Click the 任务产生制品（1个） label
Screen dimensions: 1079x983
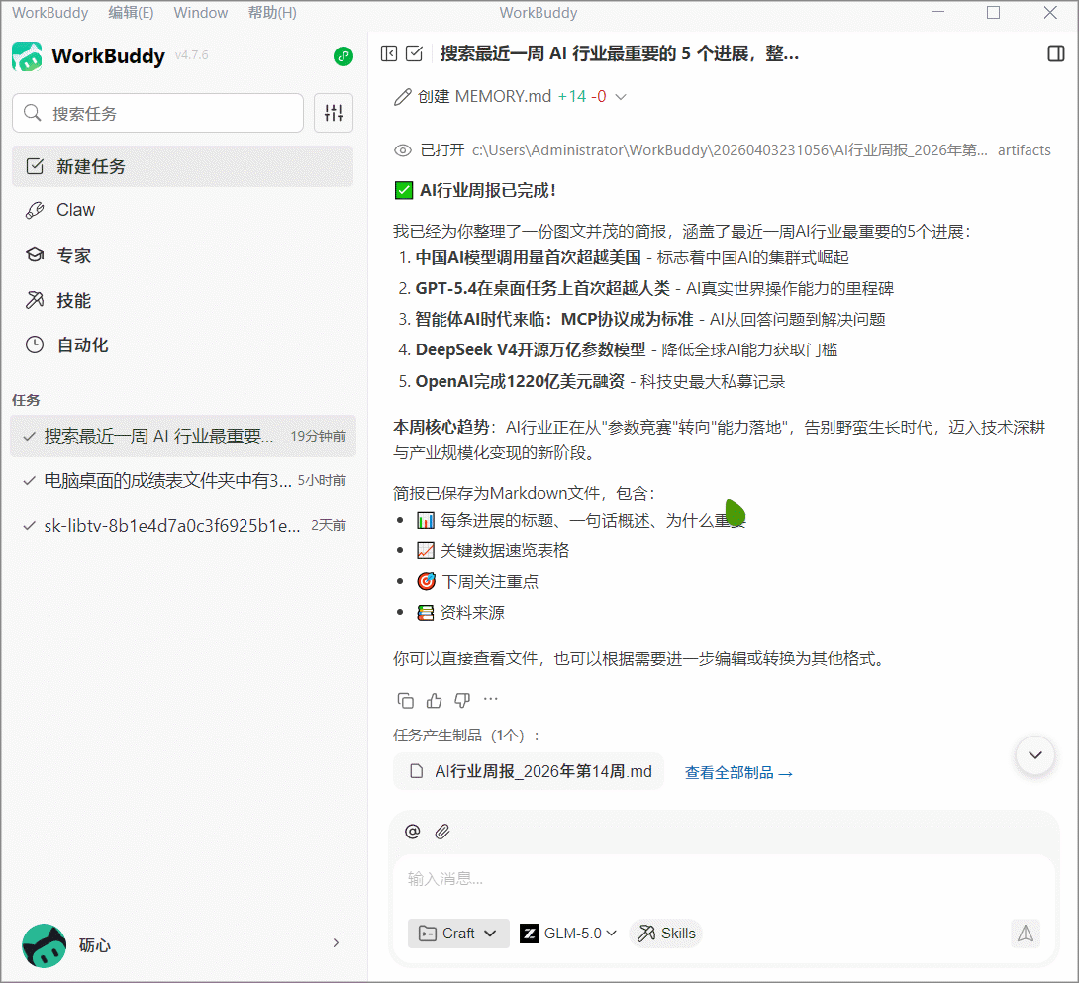pos(466,735)
